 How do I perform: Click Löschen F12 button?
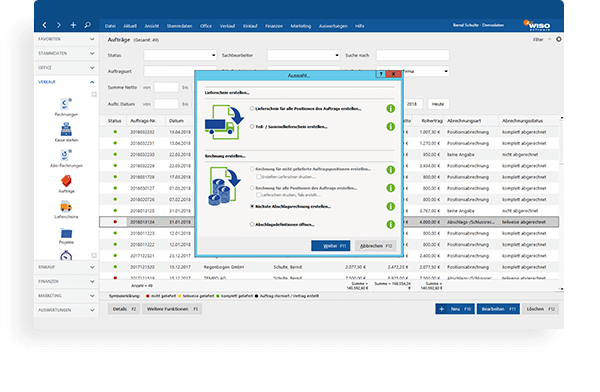pos(540,309)
